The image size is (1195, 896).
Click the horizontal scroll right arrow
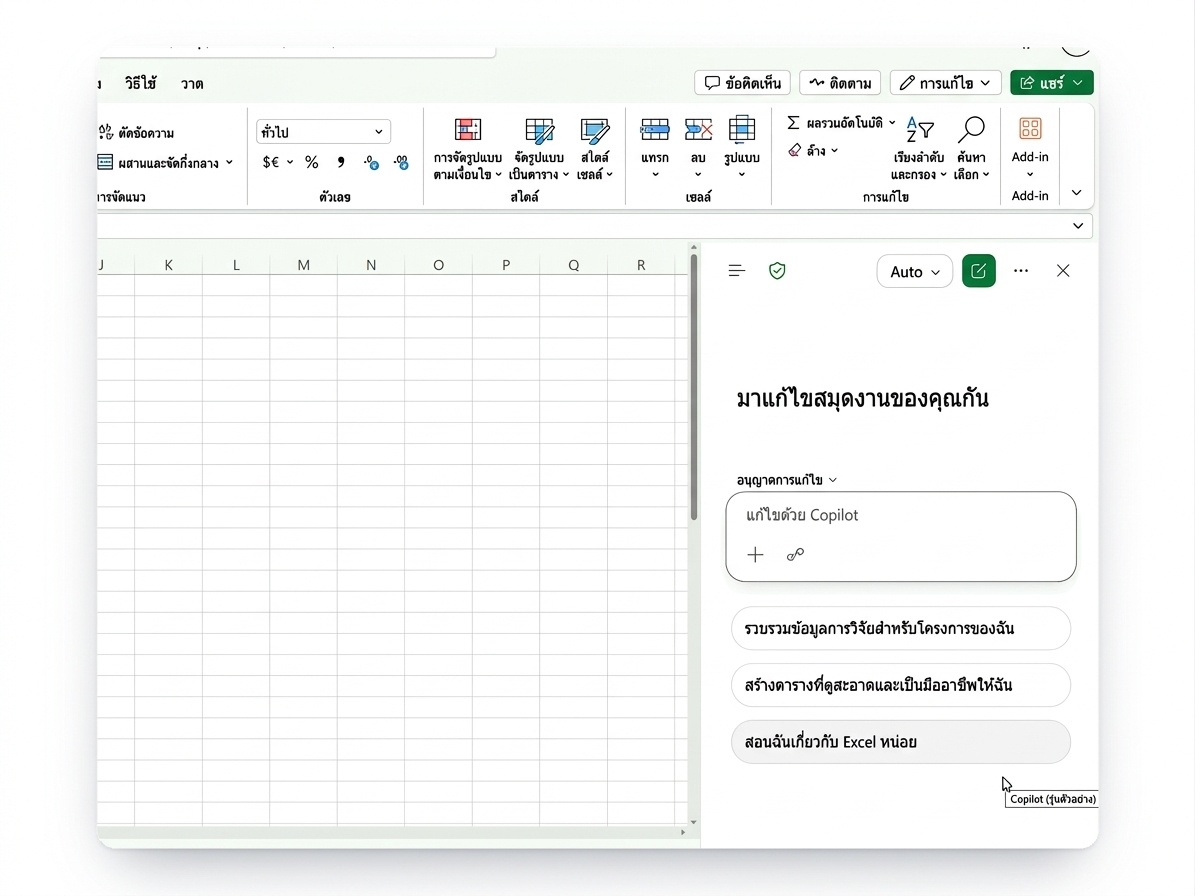click(683, 832)
